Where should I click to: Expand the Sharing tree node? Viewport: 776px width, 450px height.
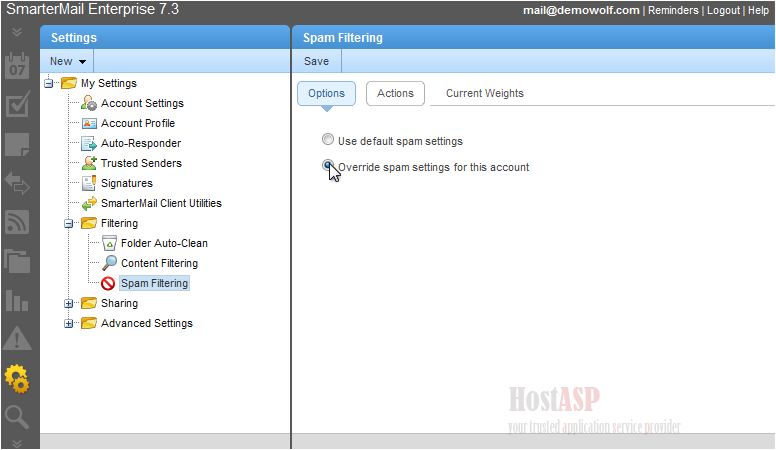pyautogui.click(x=68, y=303)
